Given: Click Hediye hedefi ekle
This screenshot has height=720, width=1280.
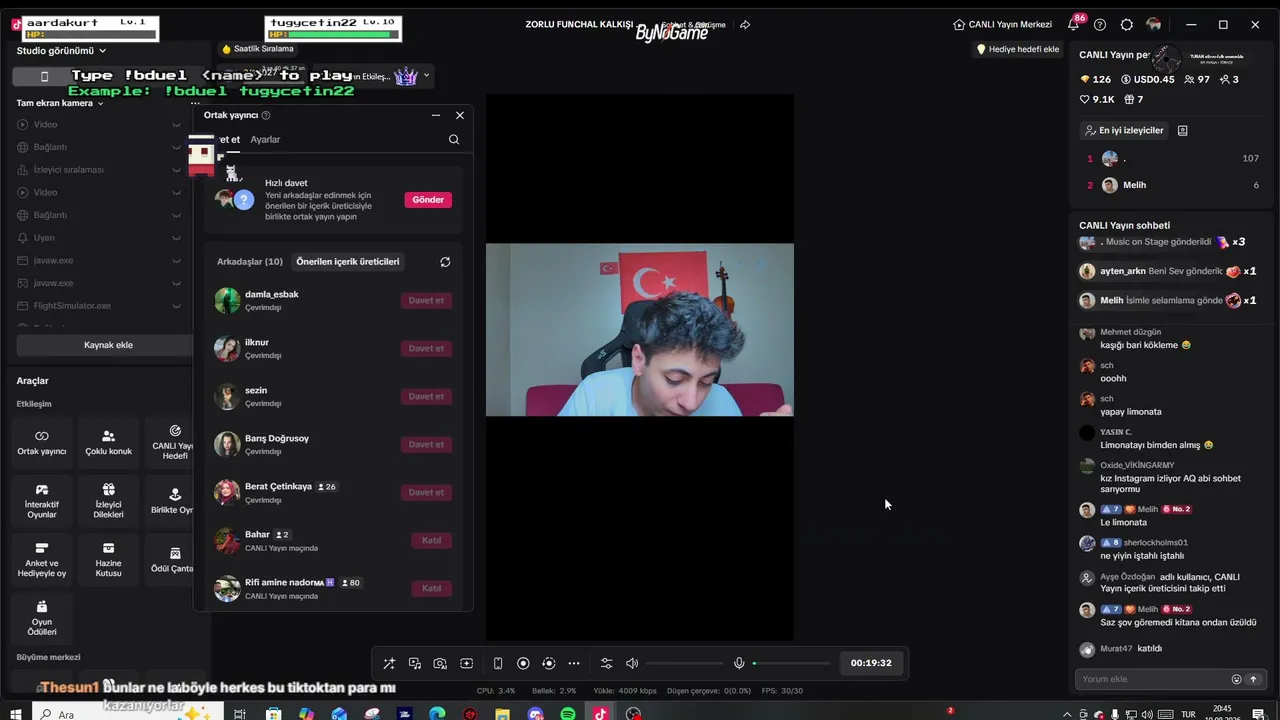Looking at the screenshot, I should [1018, 49].
